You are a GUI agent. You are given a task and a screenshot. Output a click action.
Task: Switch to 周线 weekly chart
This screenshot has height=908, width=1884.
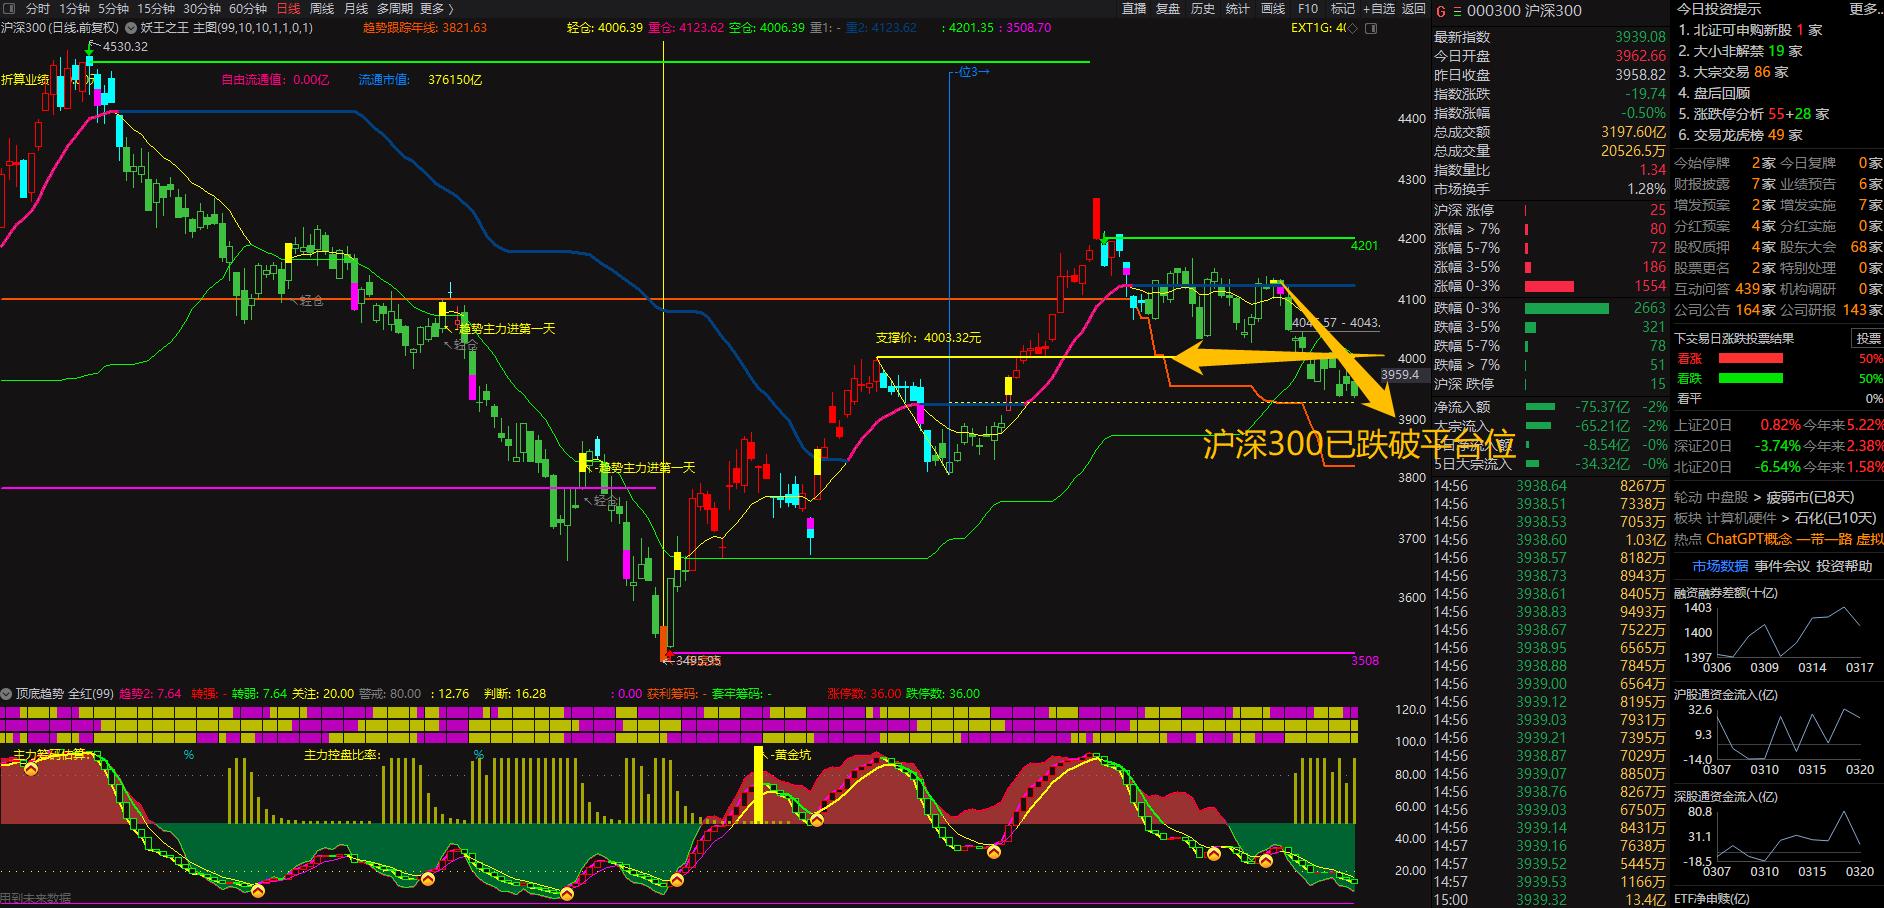point(322,9)
